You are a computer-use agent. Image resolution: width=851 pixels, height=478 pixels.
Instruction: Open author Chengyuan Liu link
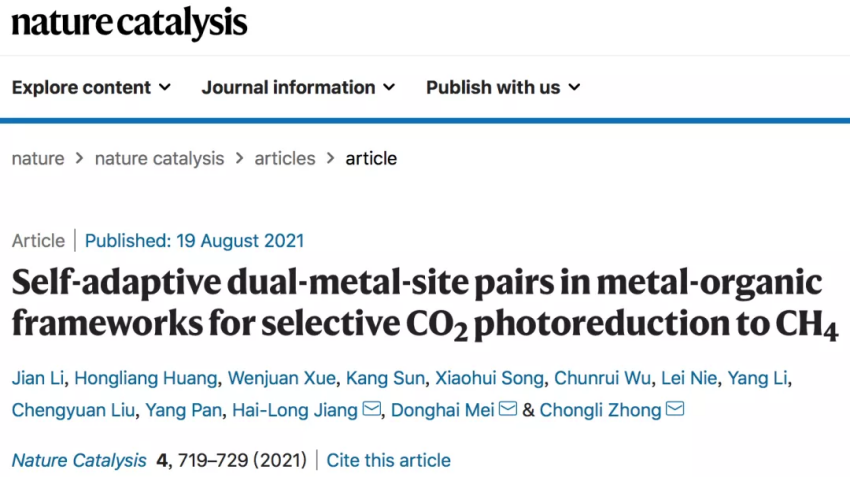pyautogui.click(x=73, y=410)
